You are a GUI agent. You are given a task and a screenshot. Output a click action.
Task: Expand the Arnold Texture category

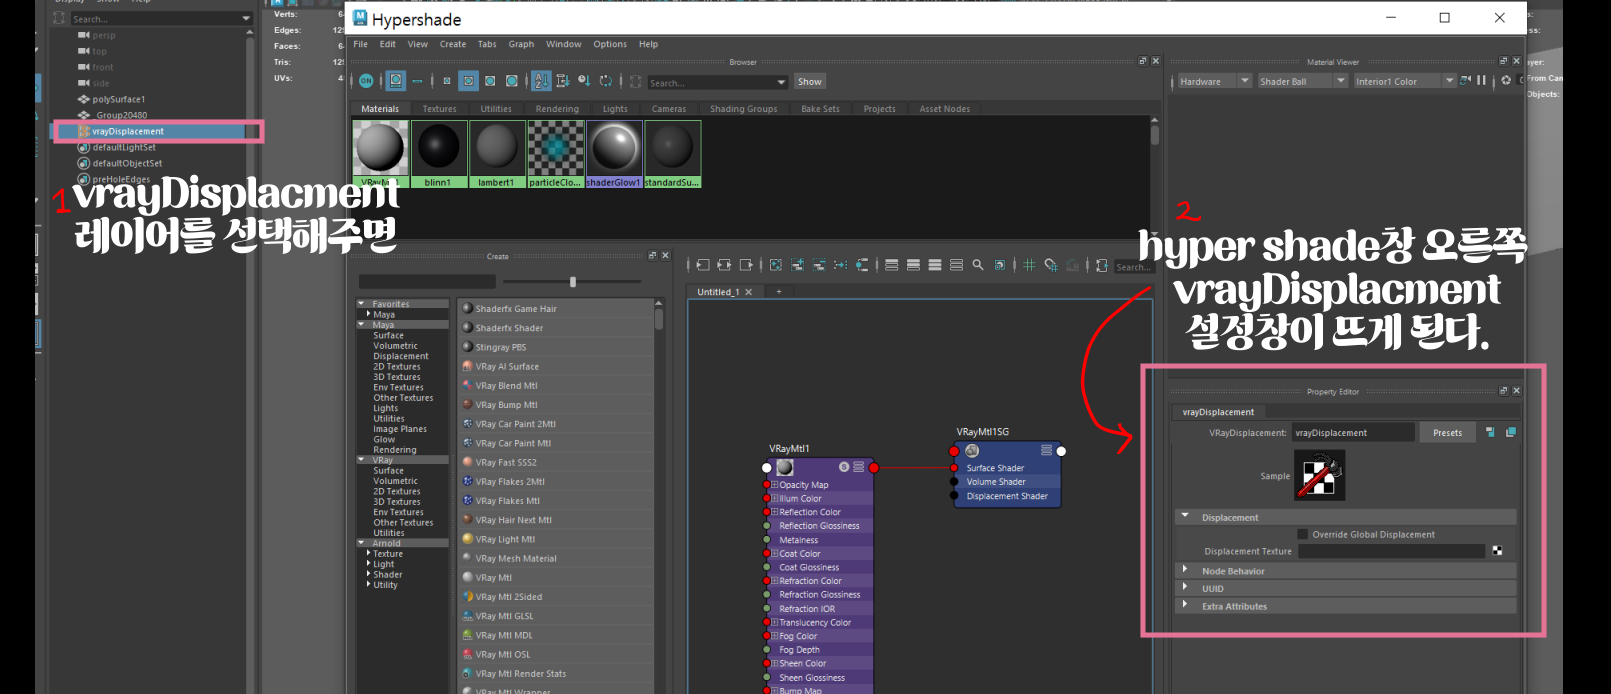click(x=368, y=553)
